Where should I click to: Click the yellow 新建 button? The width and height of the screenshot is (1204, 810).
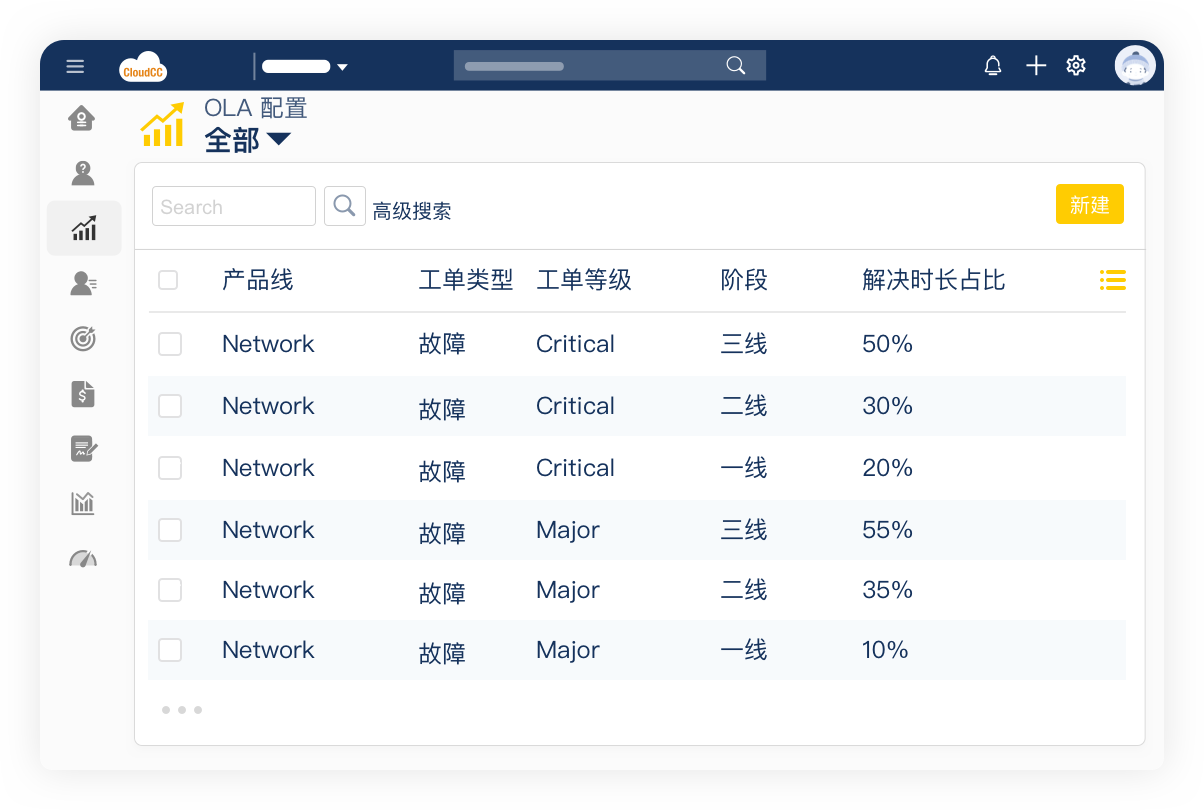coord(1089,205)
